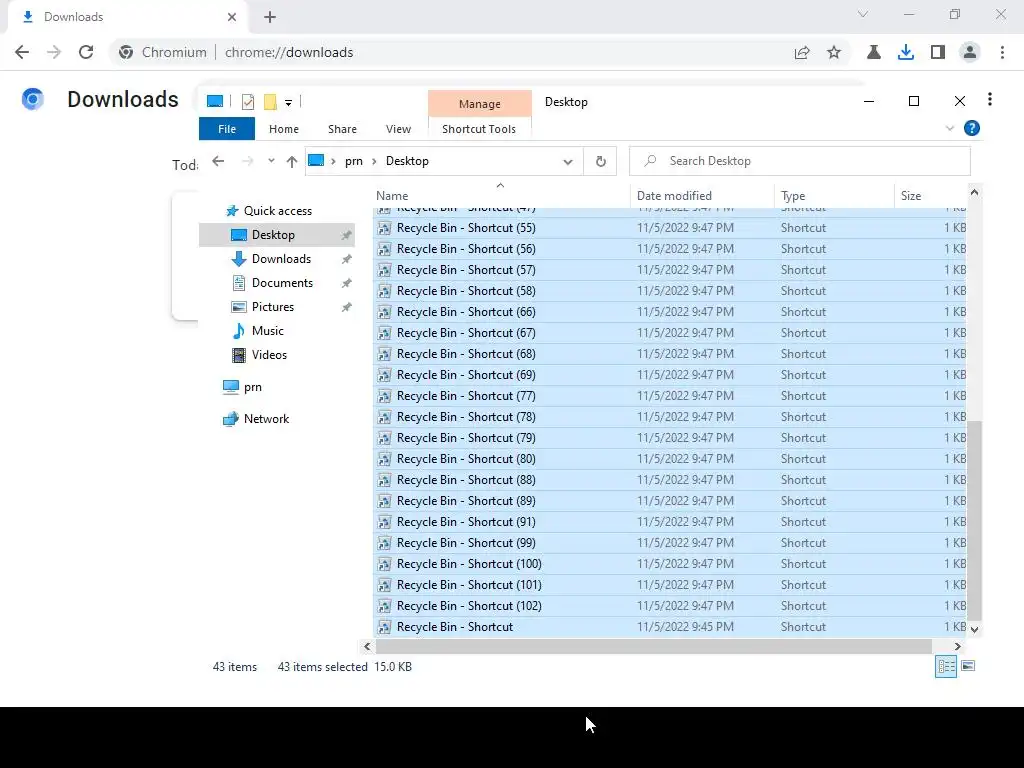Click the Chromium back arrow
1024x768 pixels.
coord(22,52)
